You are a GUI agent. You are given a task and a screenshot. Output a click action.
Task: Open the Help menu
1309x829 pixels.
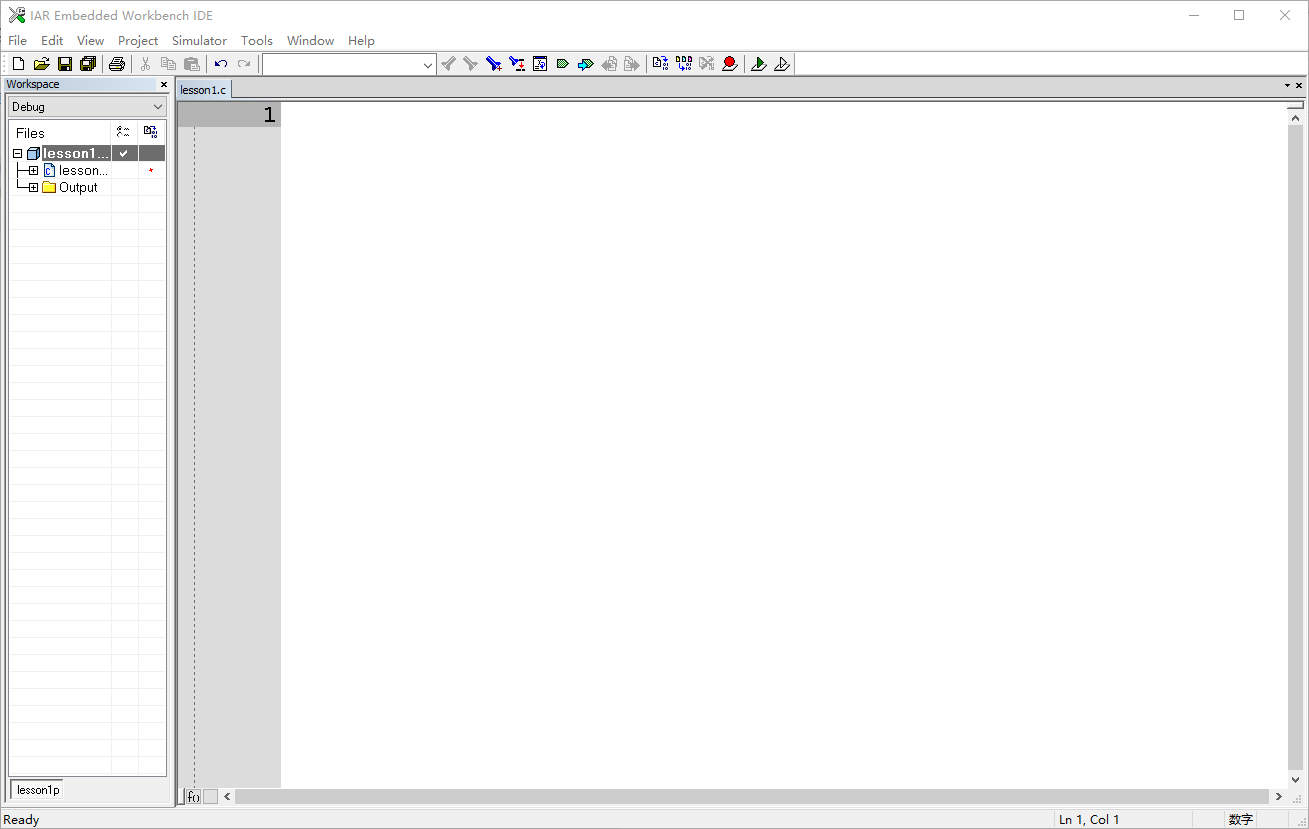pyautogui.click(x=362, y=41)
